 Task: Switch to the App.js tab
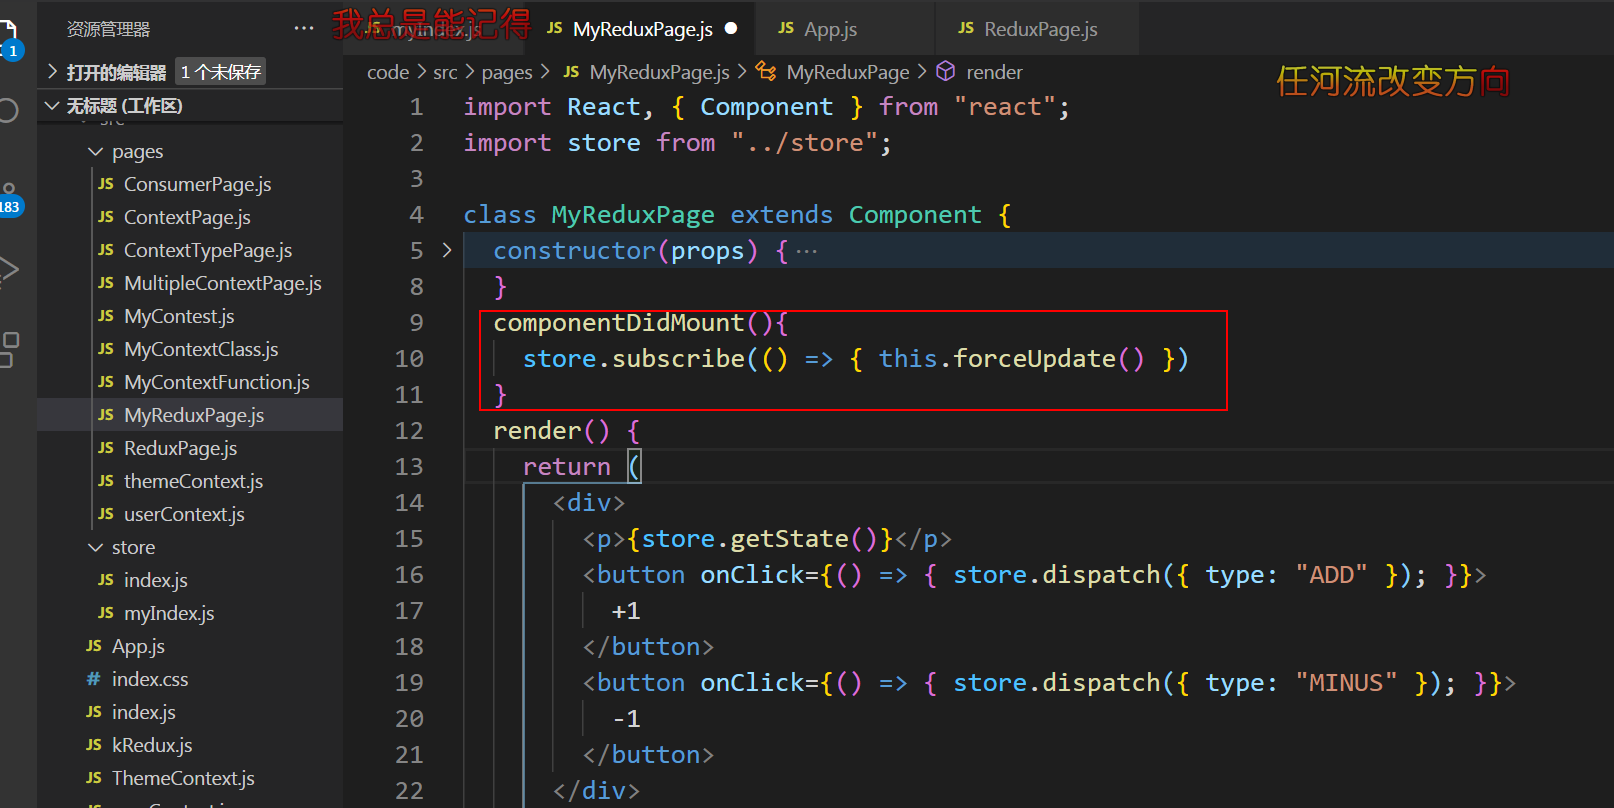[x=830, y=29]
